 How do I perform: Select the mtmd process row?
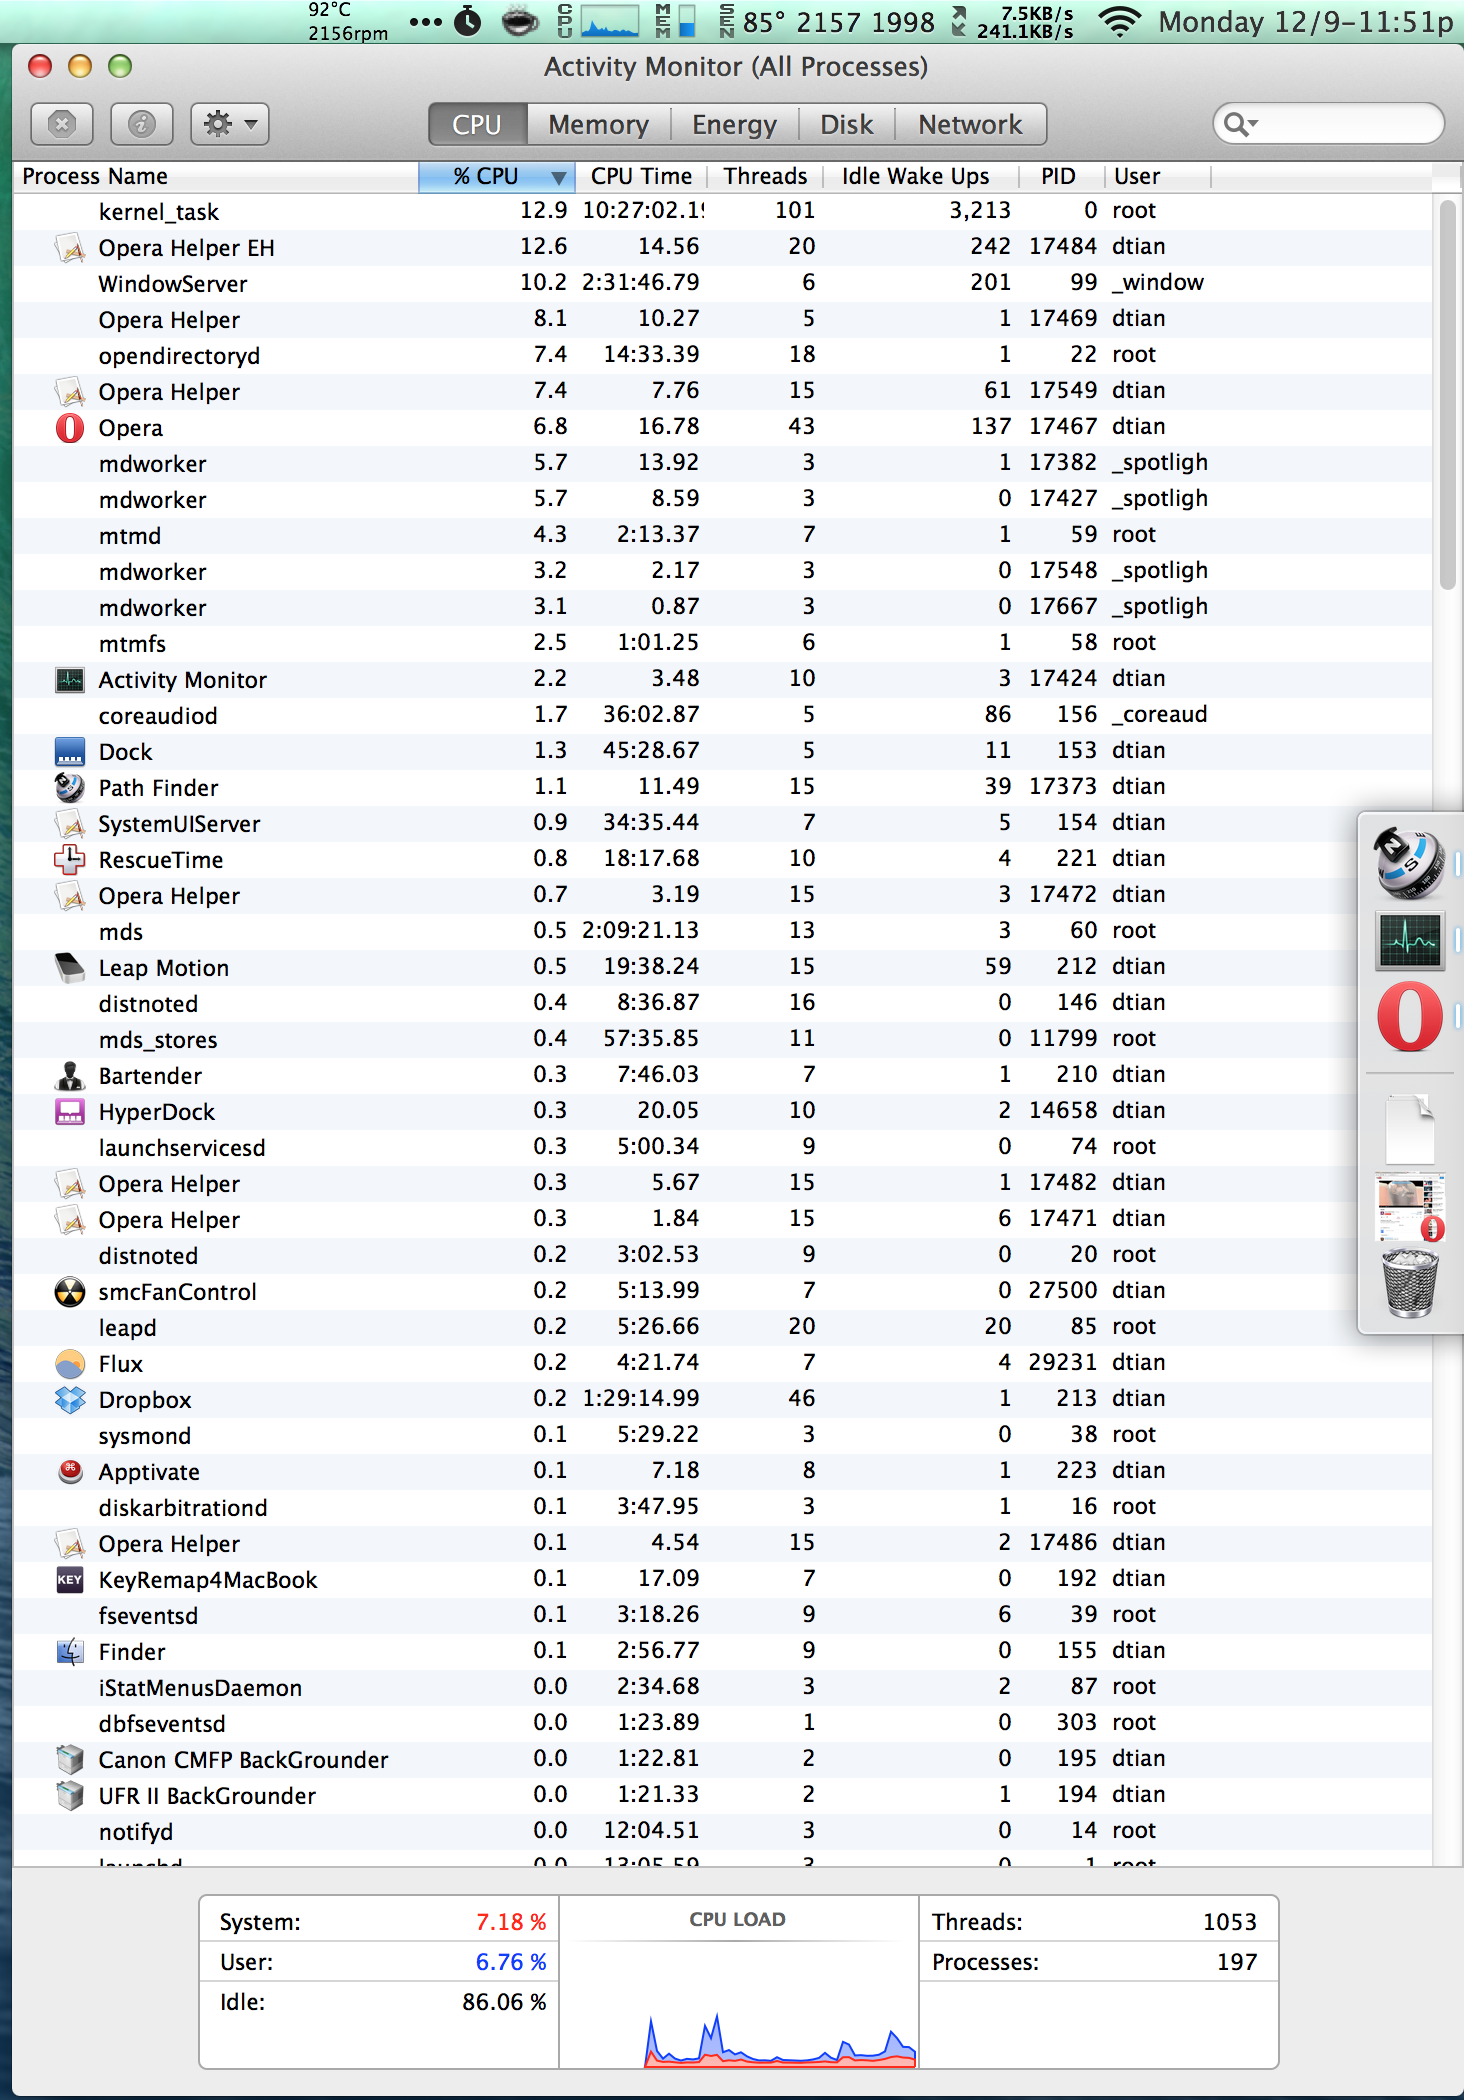pos(722,536)
